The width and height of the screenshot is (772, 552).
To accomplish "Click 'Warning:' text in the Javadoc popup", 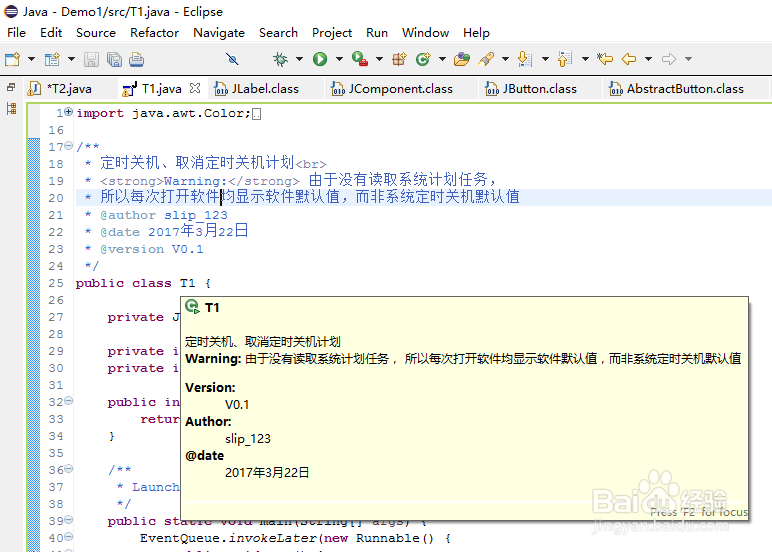I will click(213, 358).
